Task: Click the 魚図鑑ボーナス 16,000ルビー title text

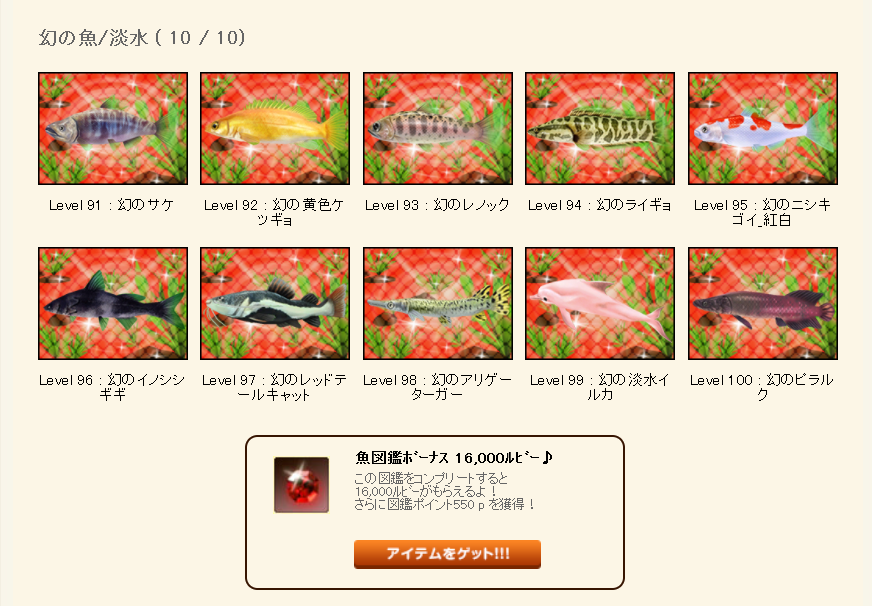Action: coord(454,458)
